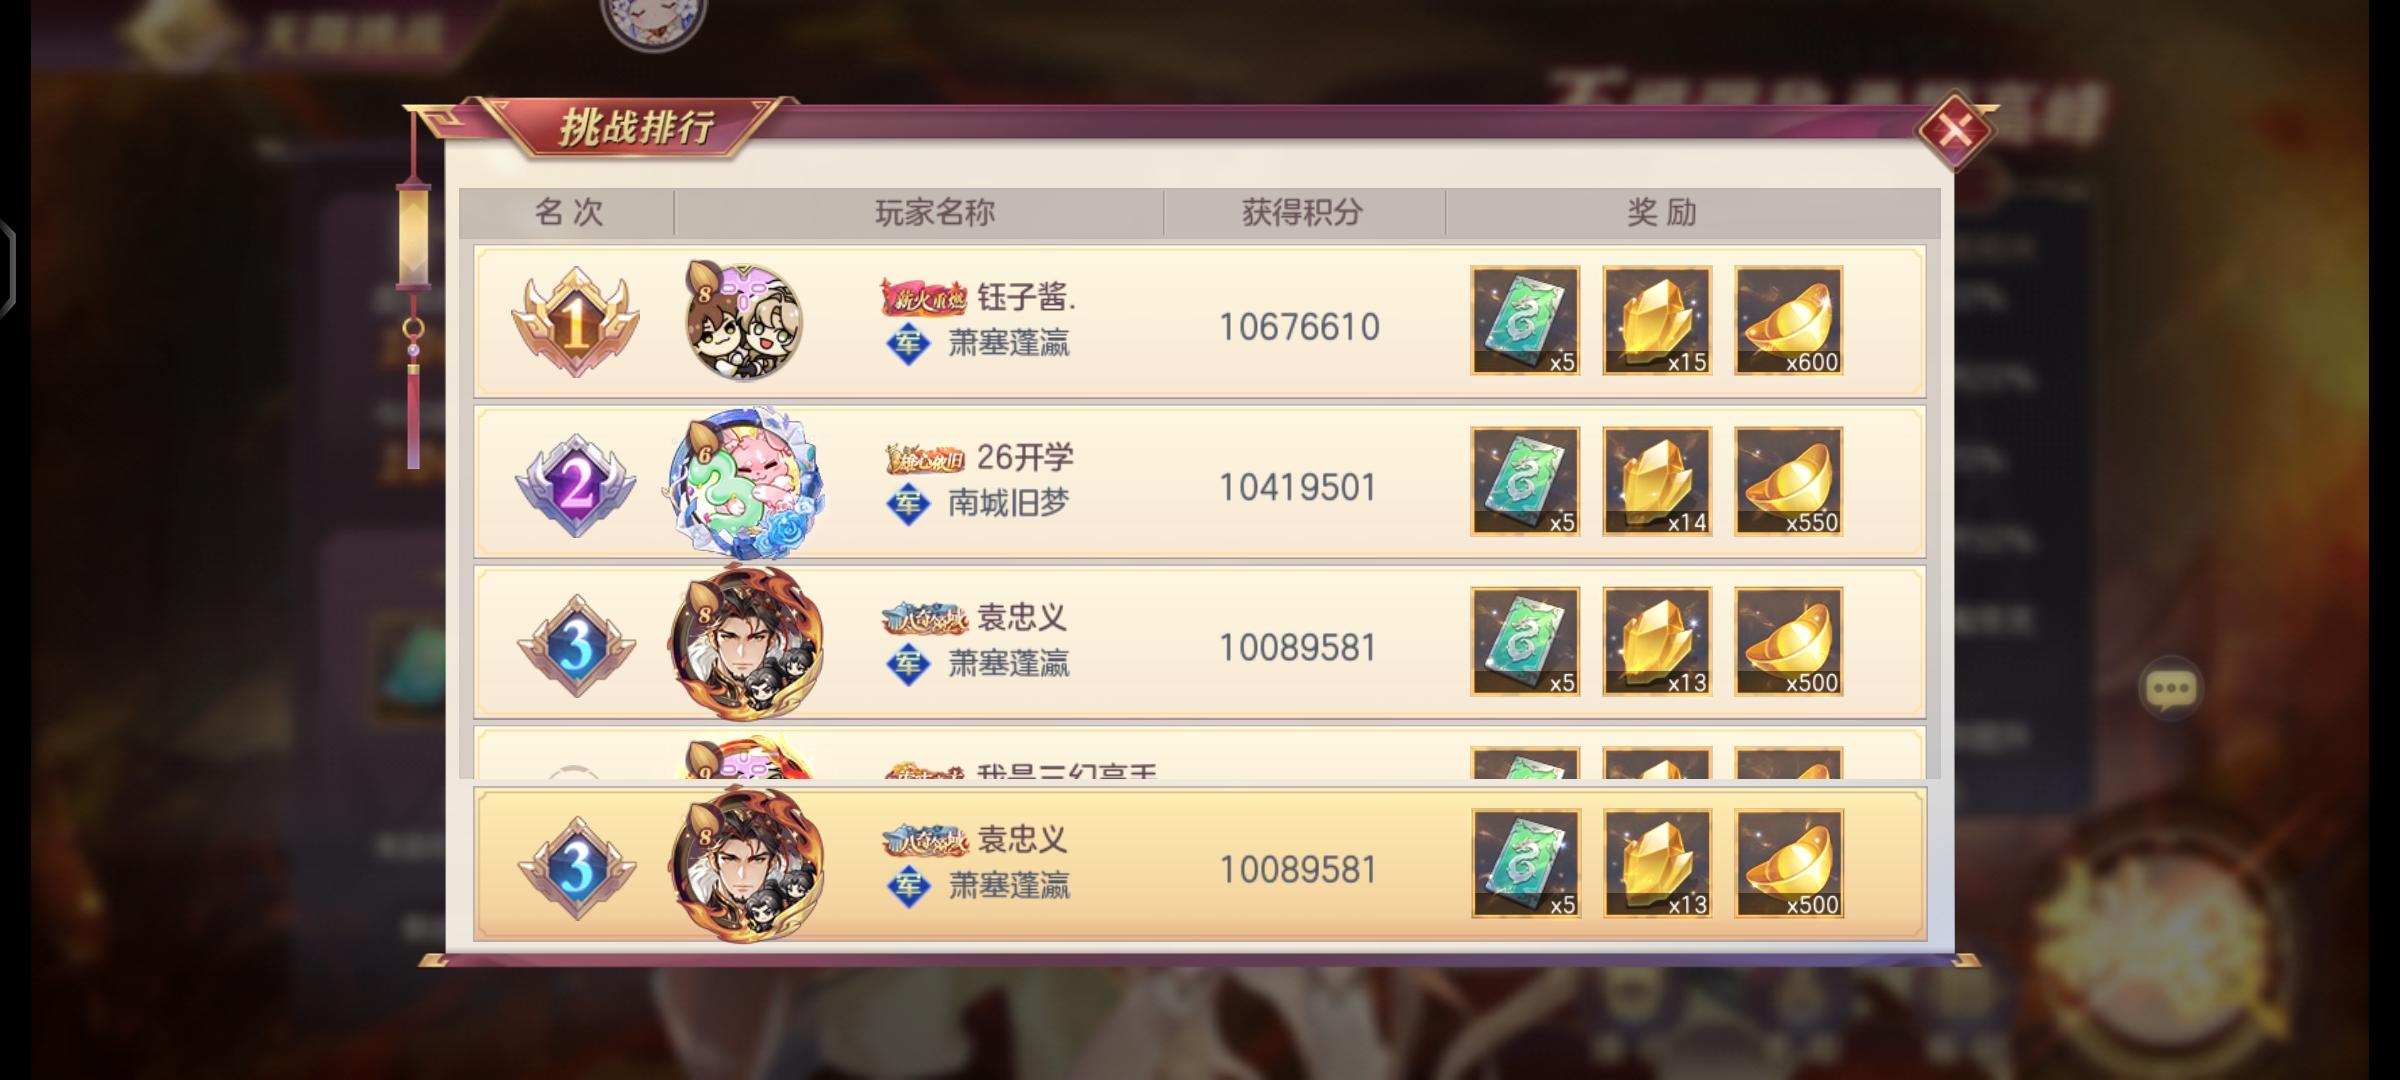Tap the rank 2 purple medal badge

tap(575, 485)
